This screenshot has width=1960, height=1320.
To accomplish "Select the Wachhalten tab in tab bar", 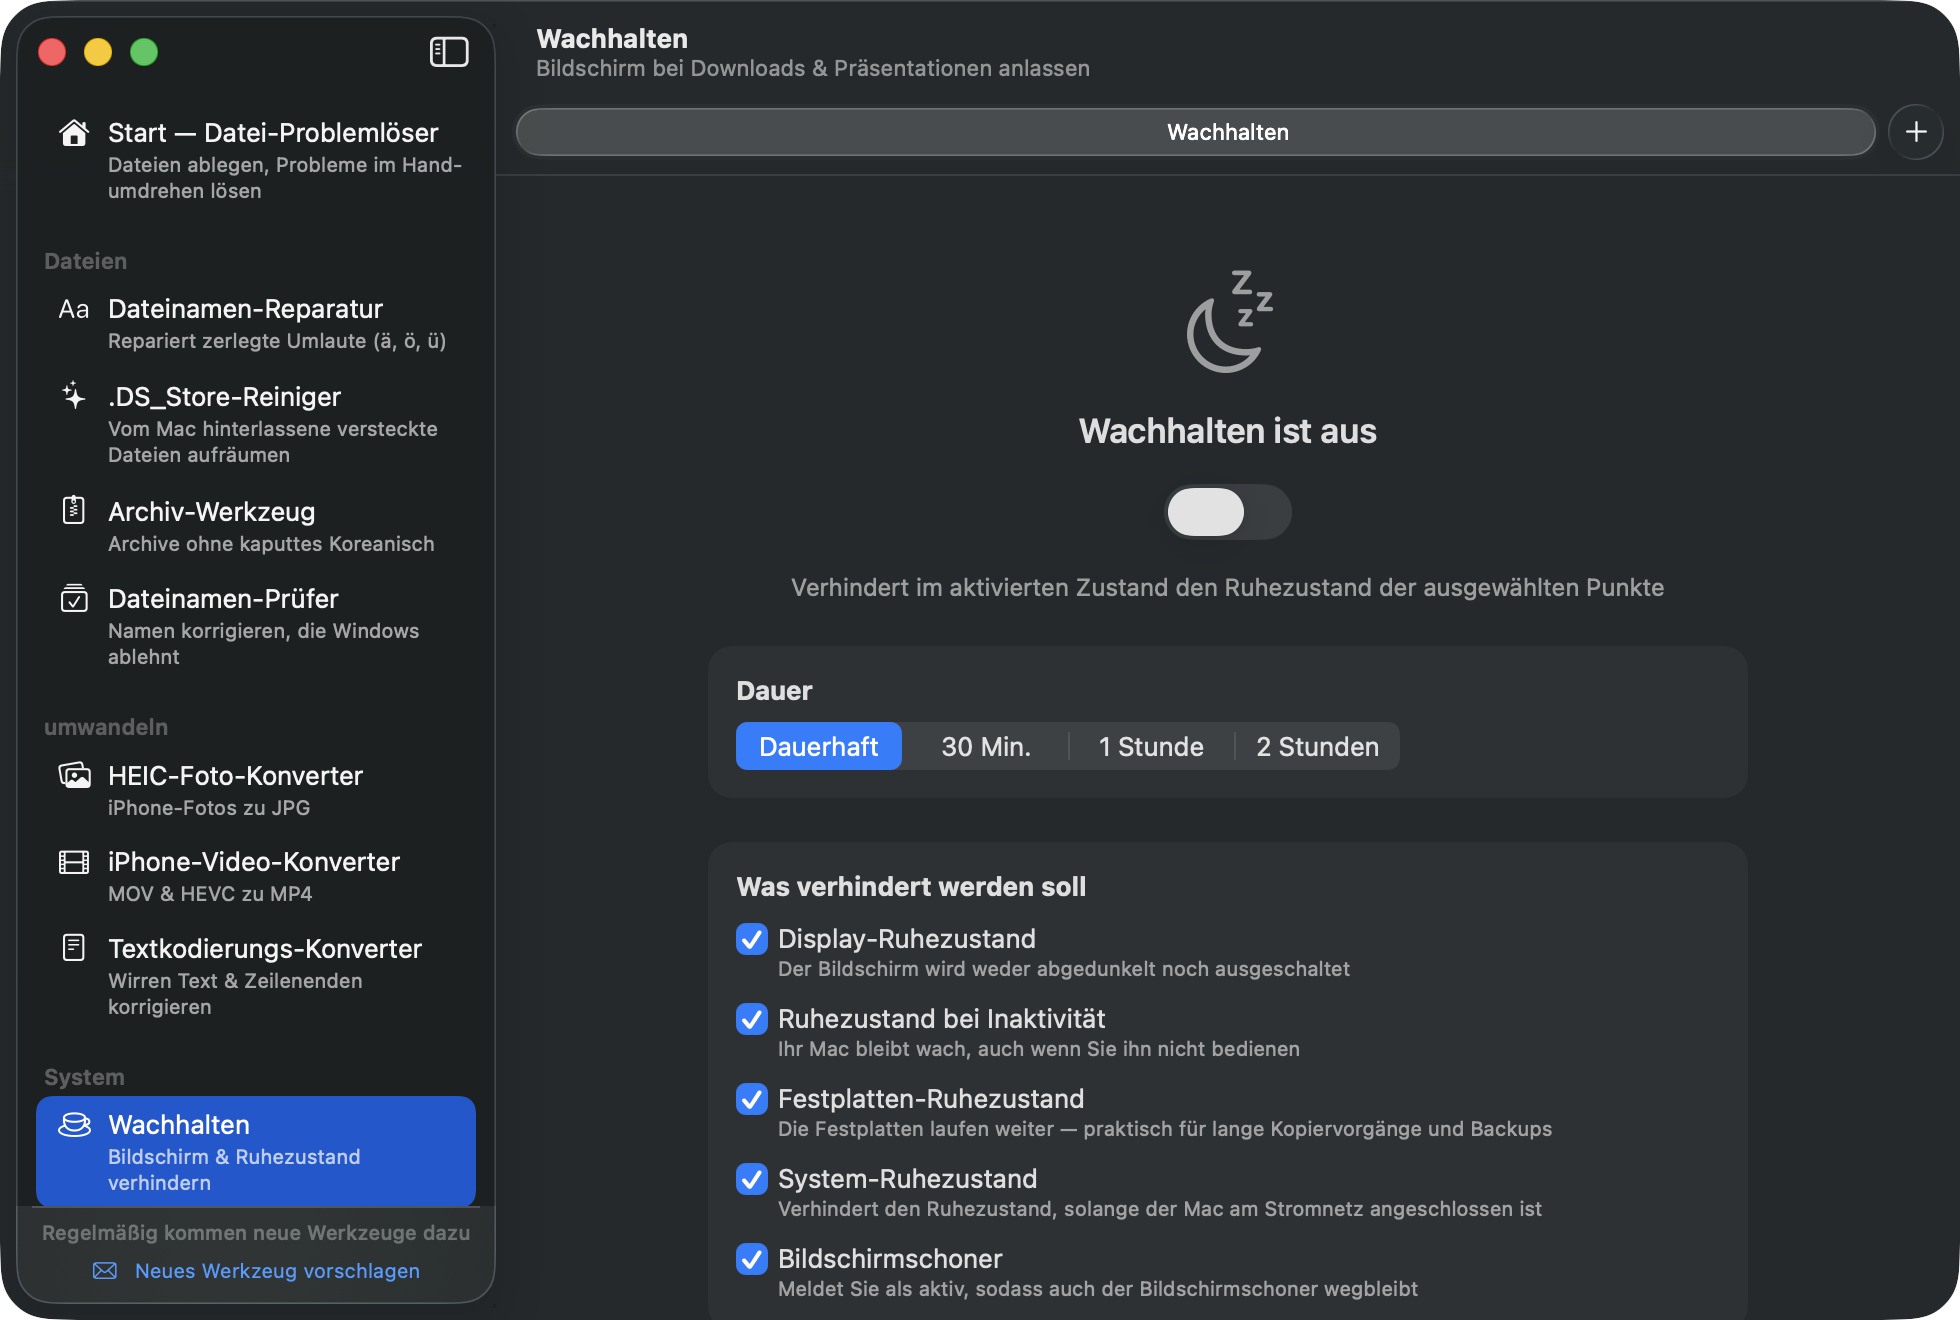I will point(1196,132).
